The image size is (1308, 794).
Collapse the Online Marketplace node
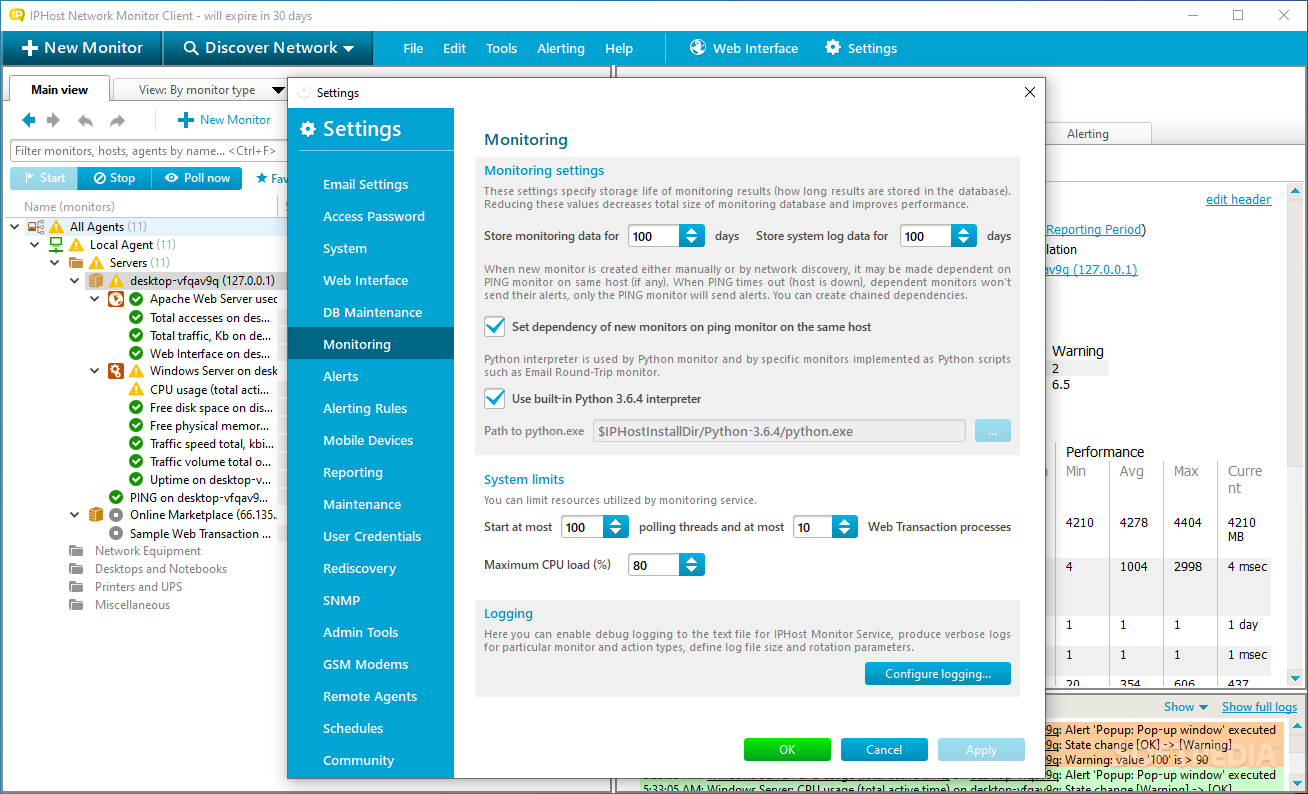click(x=75, y=515)
